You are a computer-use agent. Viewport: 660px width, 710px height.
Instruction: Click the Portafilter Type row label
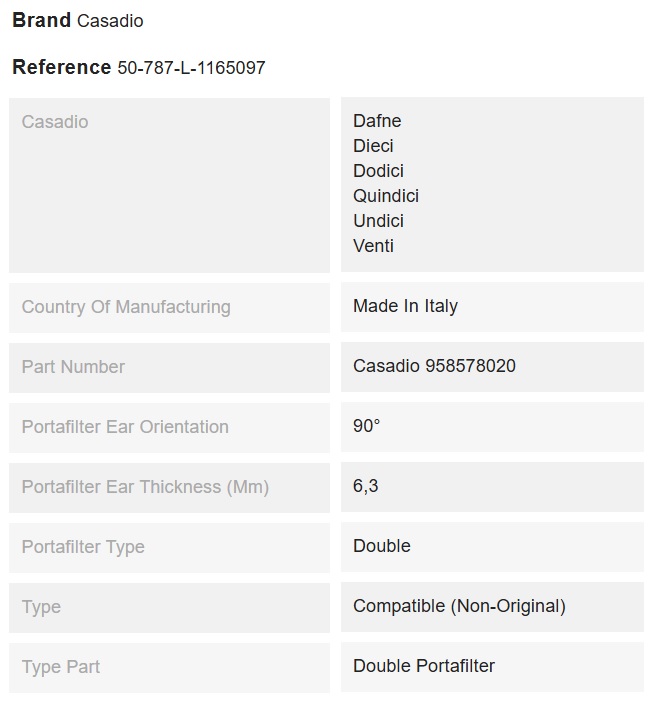pyautogui.click(x=83, y=547)
